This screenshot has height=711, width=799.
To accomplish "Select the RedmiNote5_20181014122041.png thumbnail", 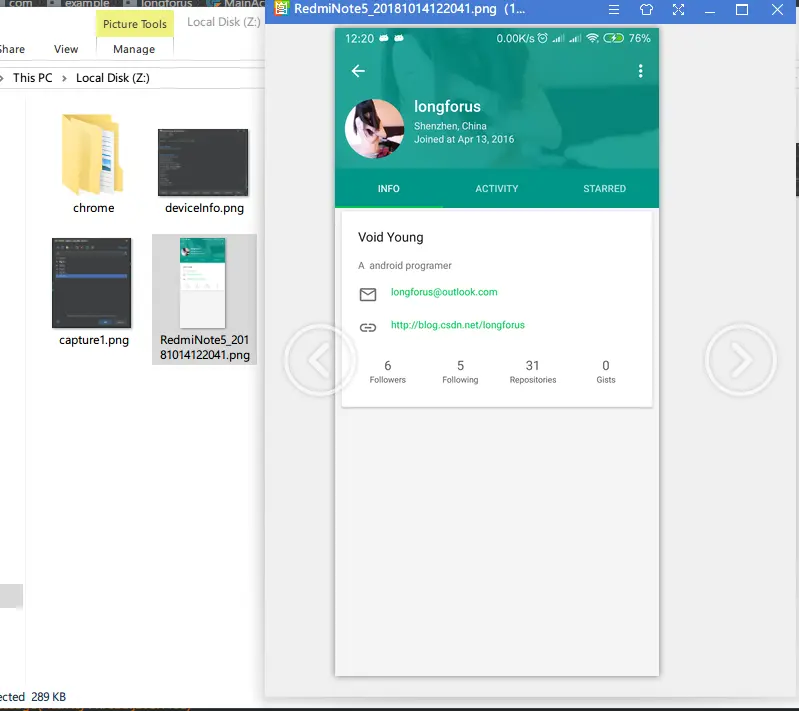I will tap(202, 283).
